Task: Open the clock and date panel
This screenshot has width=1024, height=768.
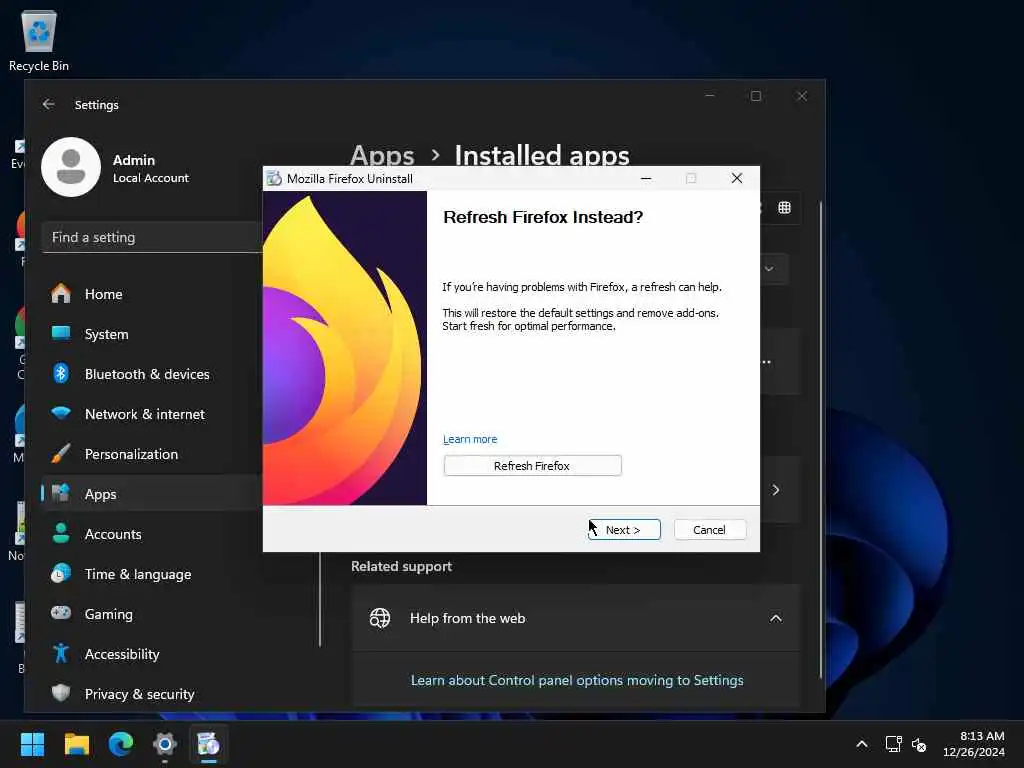Action: [x=973, y=744]
